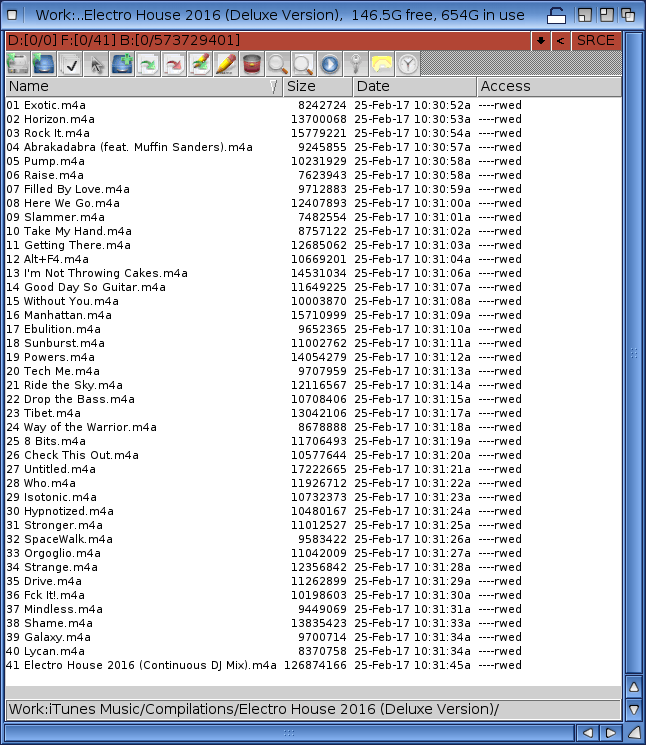Click the red trash Delete icon
The width and height of the screenshot is (646, 745).
[252, 64]
